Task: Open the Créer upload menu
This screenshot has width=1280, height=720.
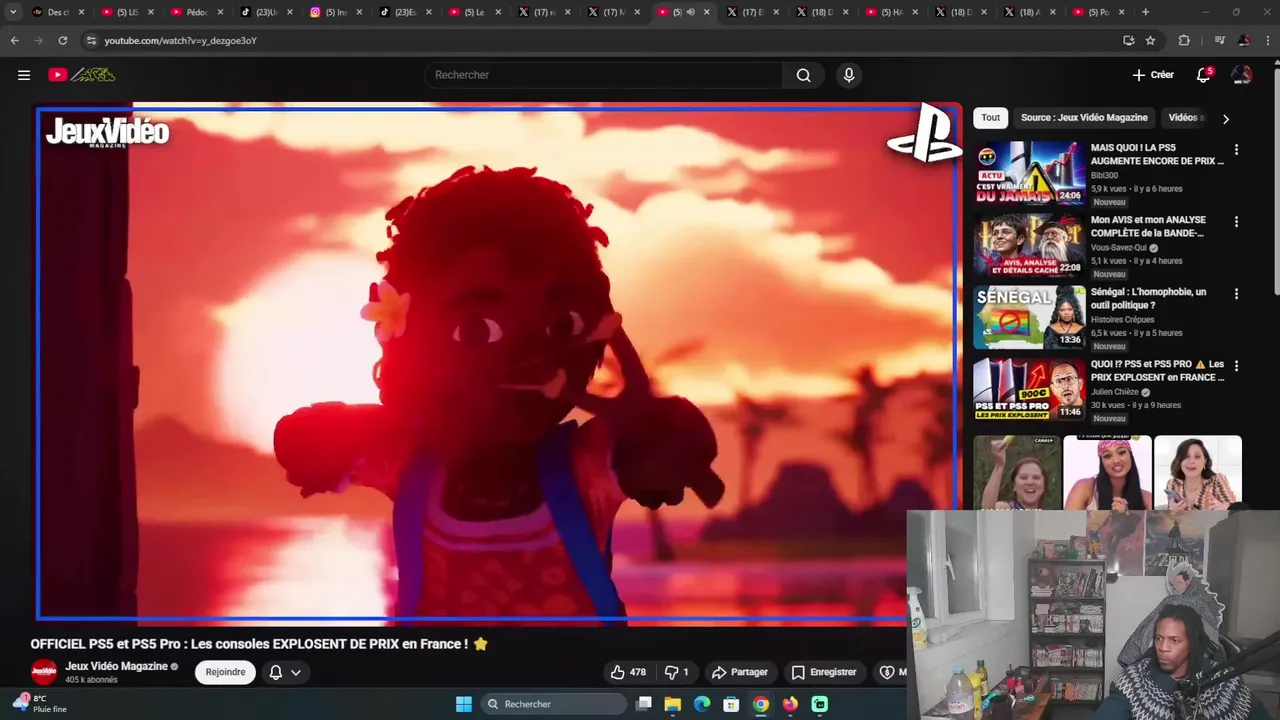Action: 1153,75
